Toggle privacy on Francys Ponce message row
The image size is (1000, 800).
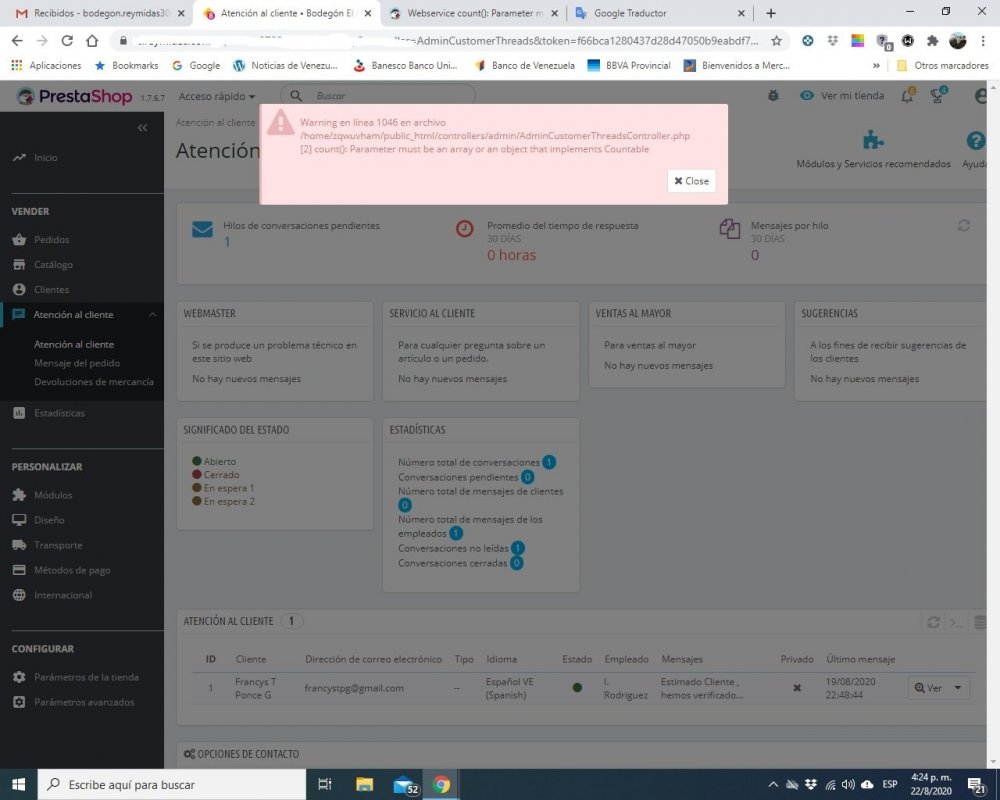(x=797, y=687)
